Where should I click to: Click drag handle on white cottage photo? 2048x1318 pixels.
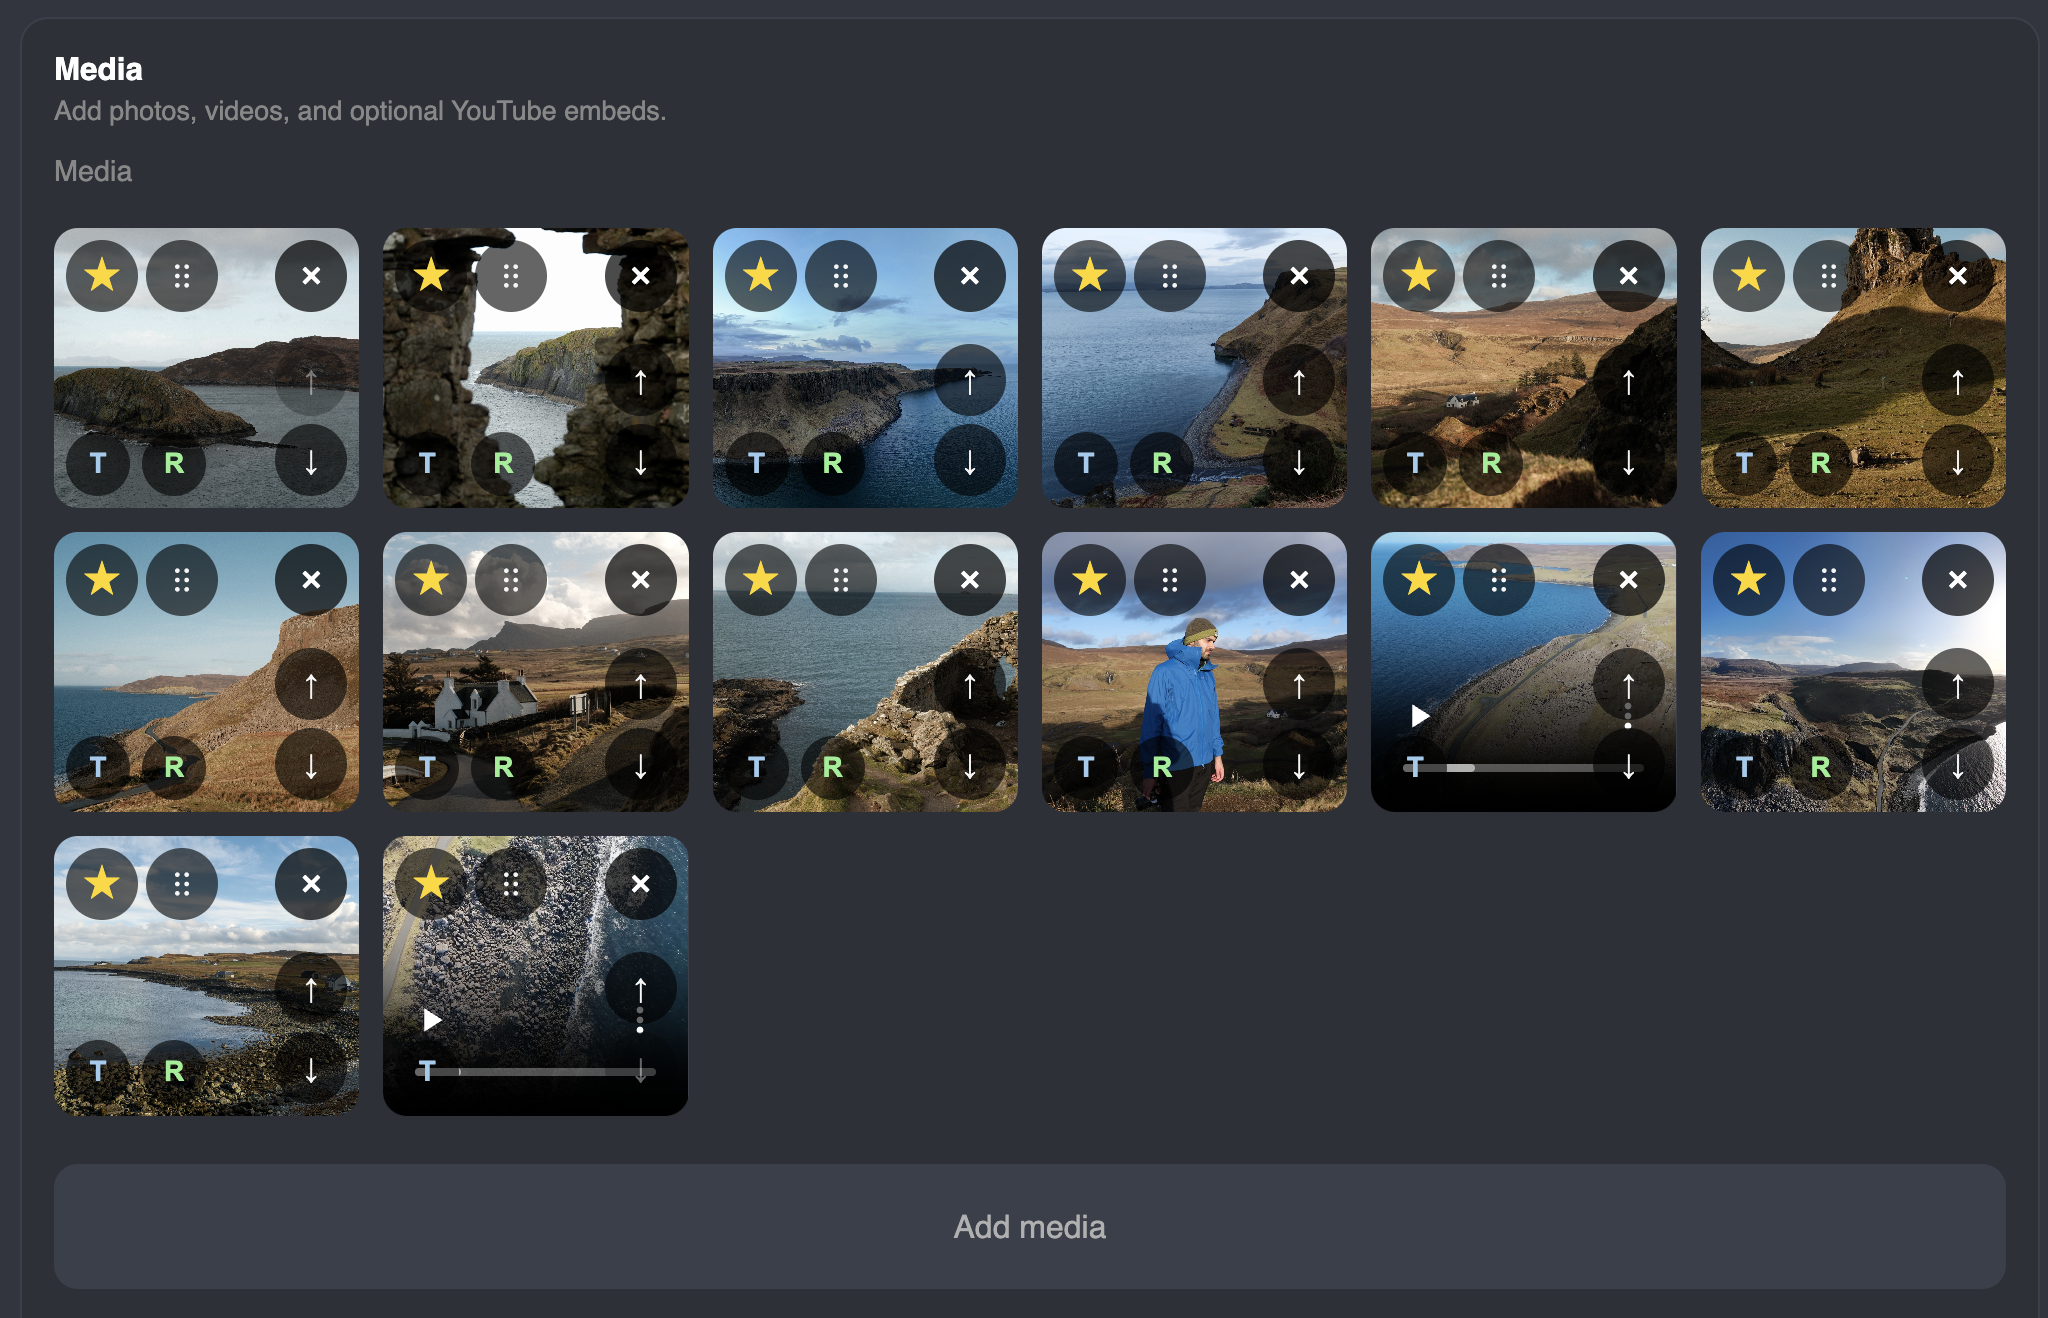point(511,579)
